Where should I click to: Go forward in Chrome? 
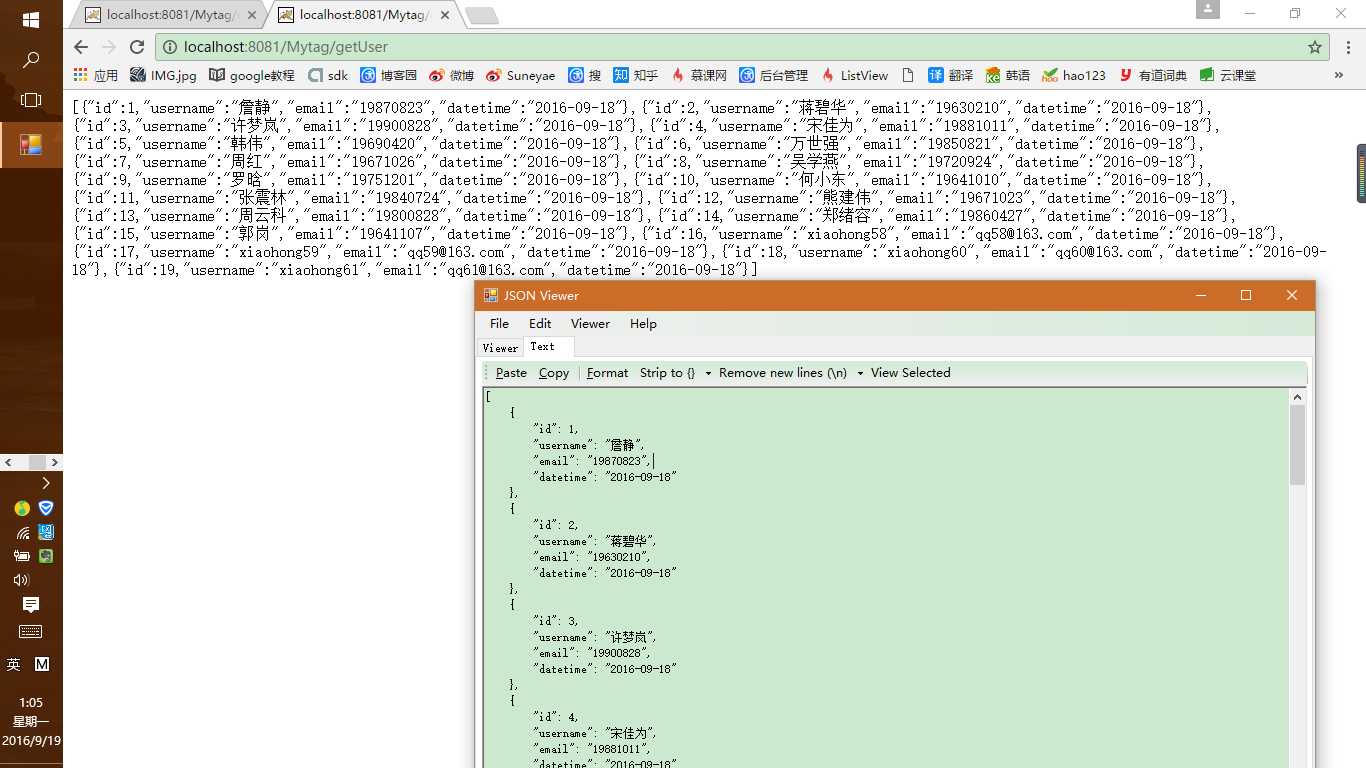tap(109, 47)
